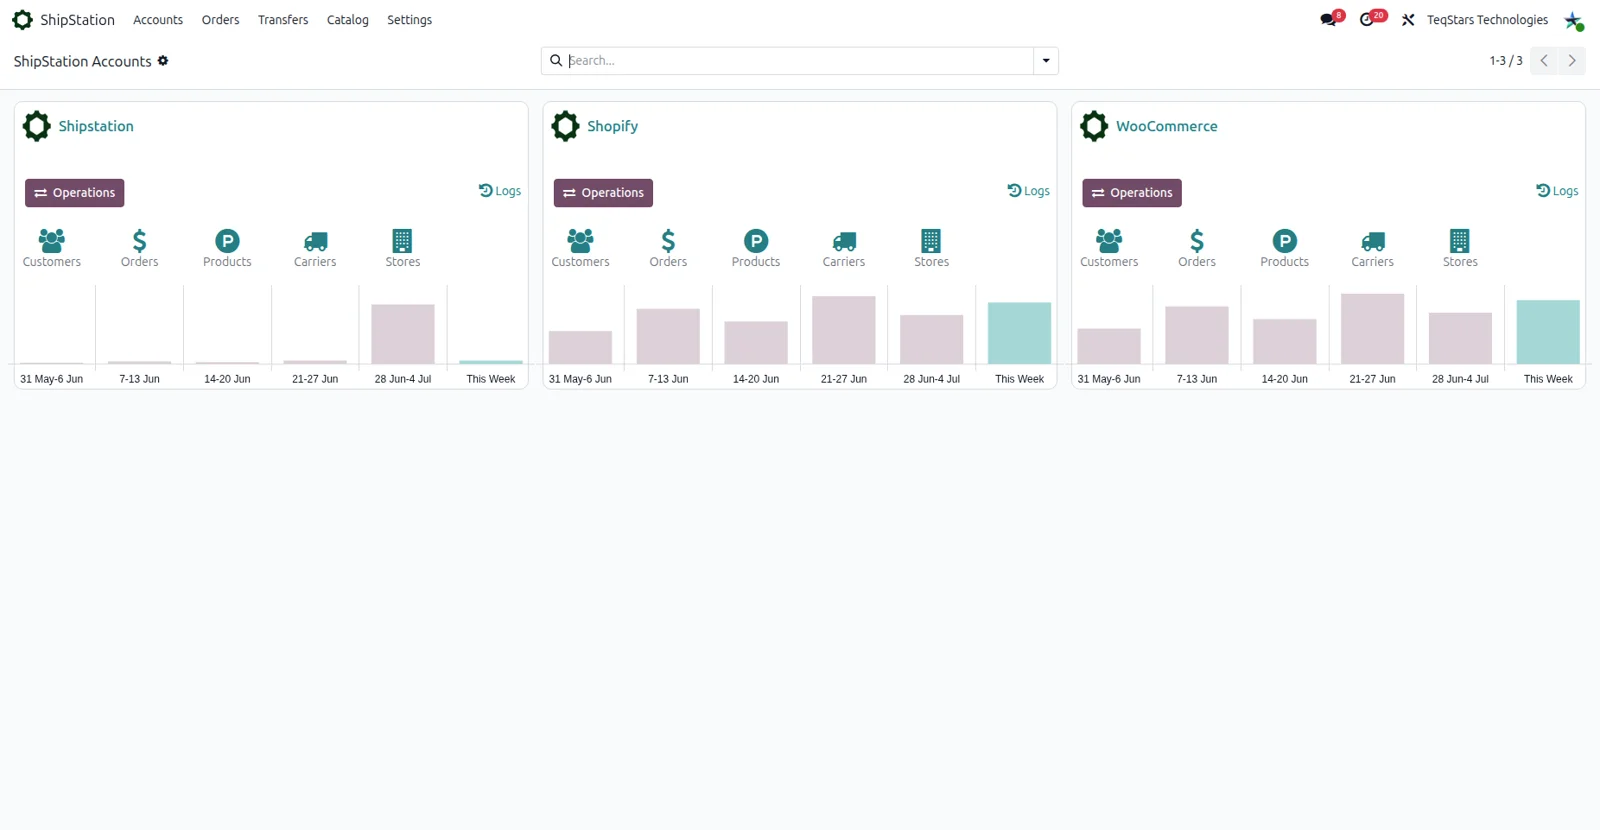Open Customers in the Shopify card
1600x830 pixels.
click(580, 248)
